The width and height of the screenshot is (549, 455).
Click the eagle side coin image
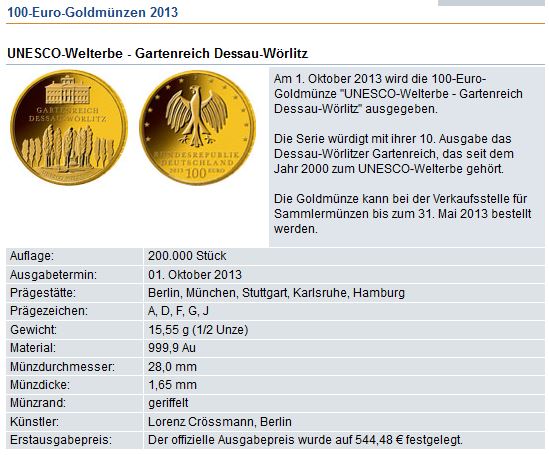click(x=197, y=128)
